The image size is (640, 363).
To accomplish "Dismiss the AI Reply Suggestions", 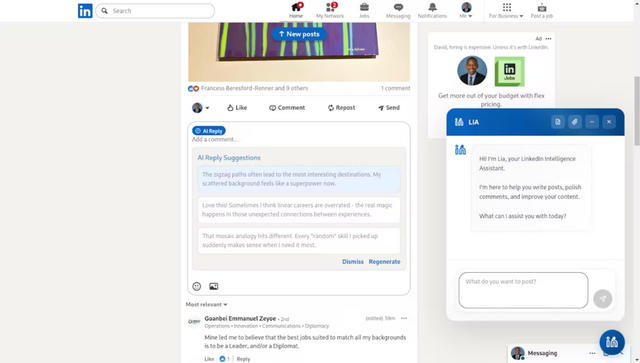I will tap(353, 261).
